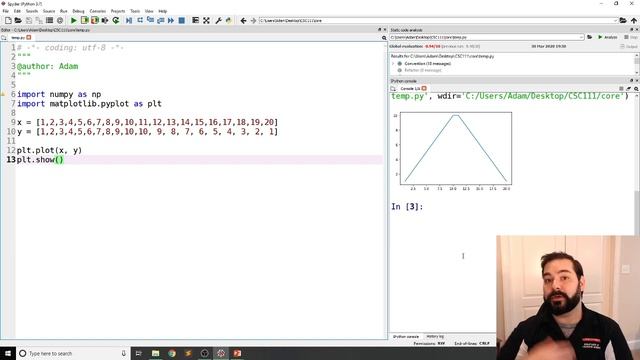
Task: Go back to previous cursor position
Action: [243, 20]
